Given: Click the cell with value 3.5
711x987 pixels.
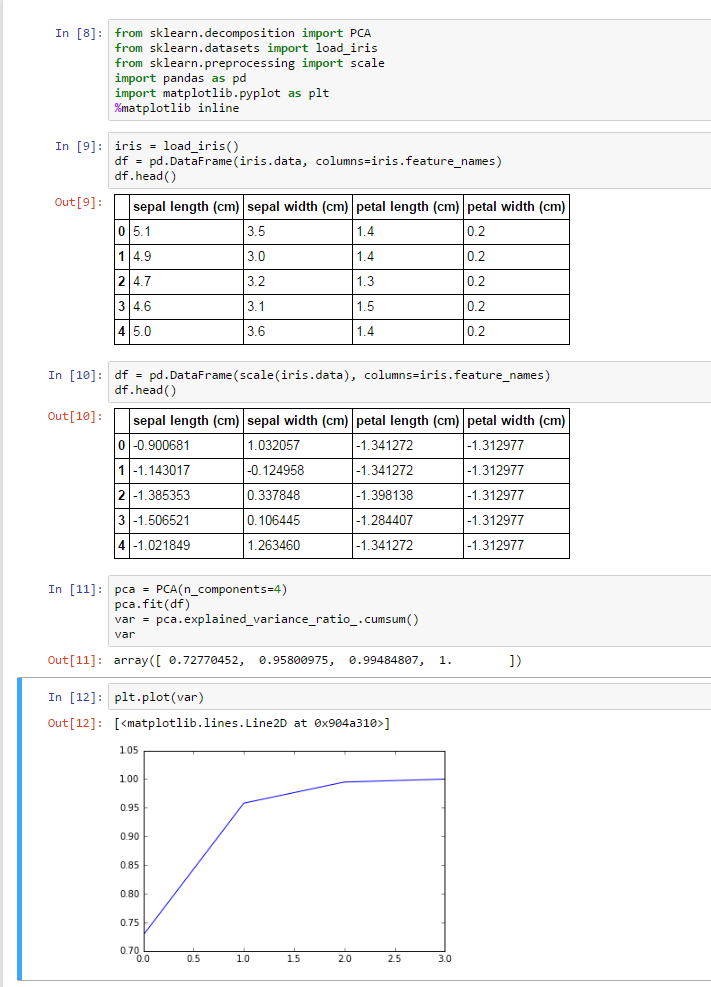Looking at the screenshot, I should point(298,232).
